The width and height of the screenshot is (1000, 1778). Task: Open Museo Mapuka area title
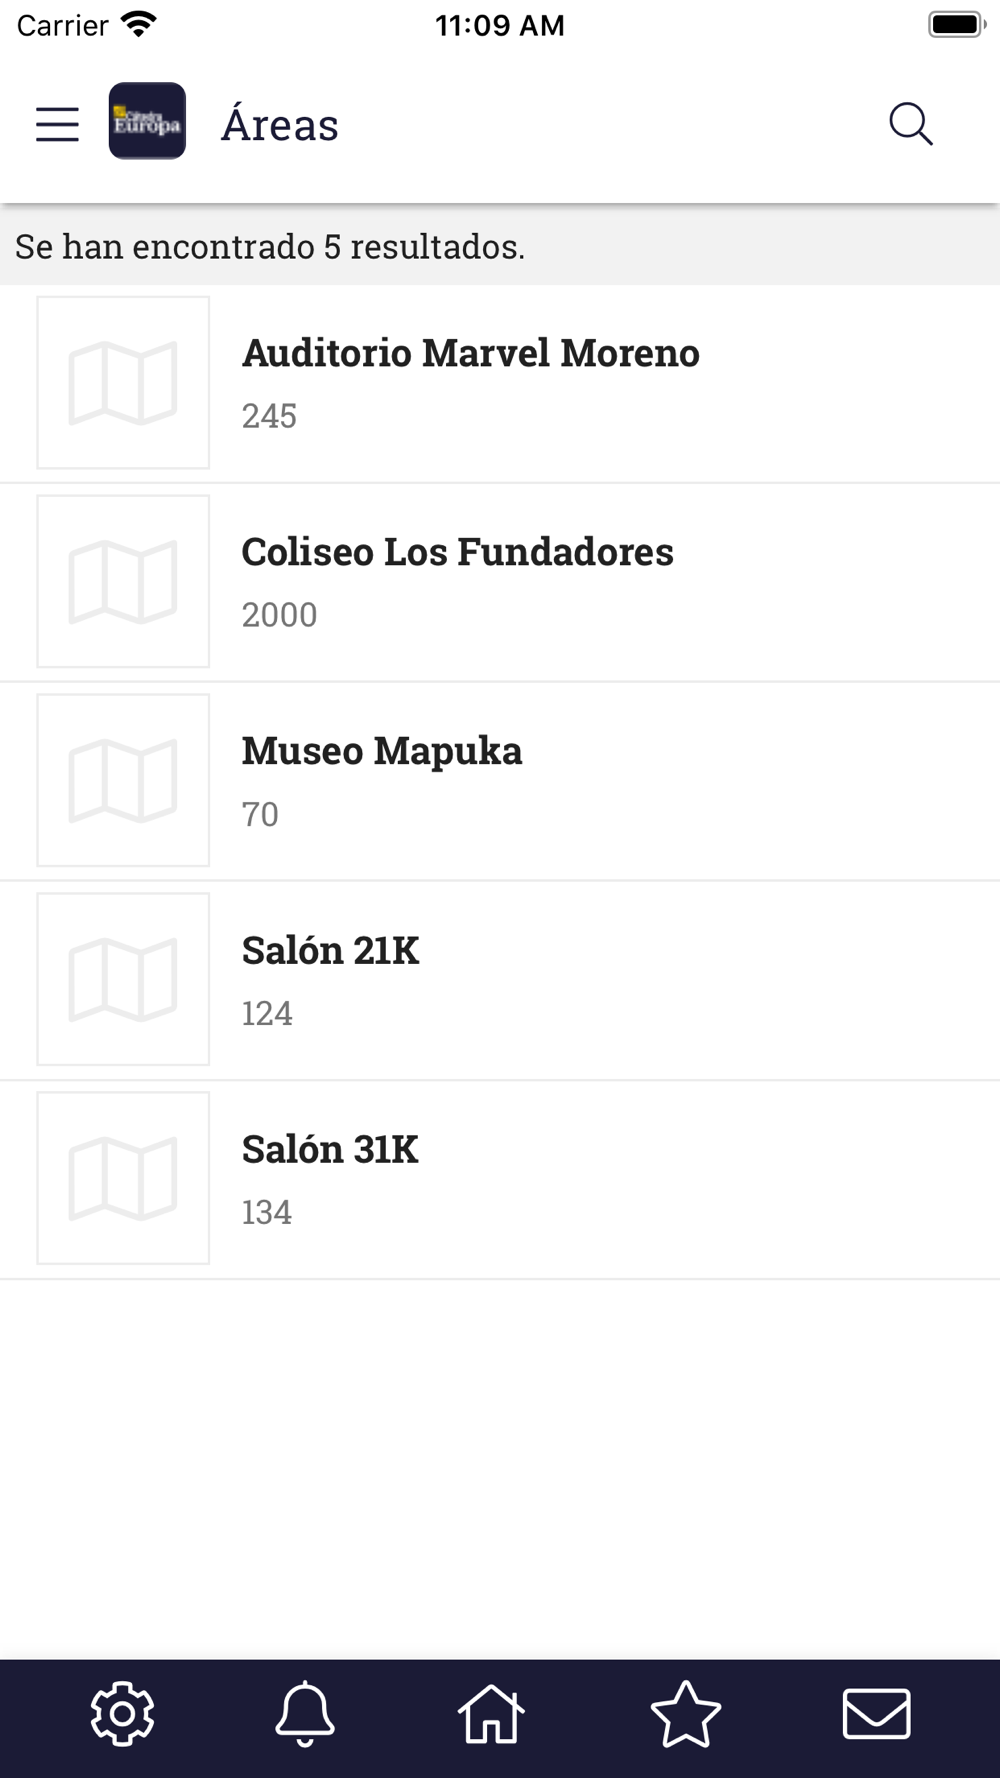382,751
